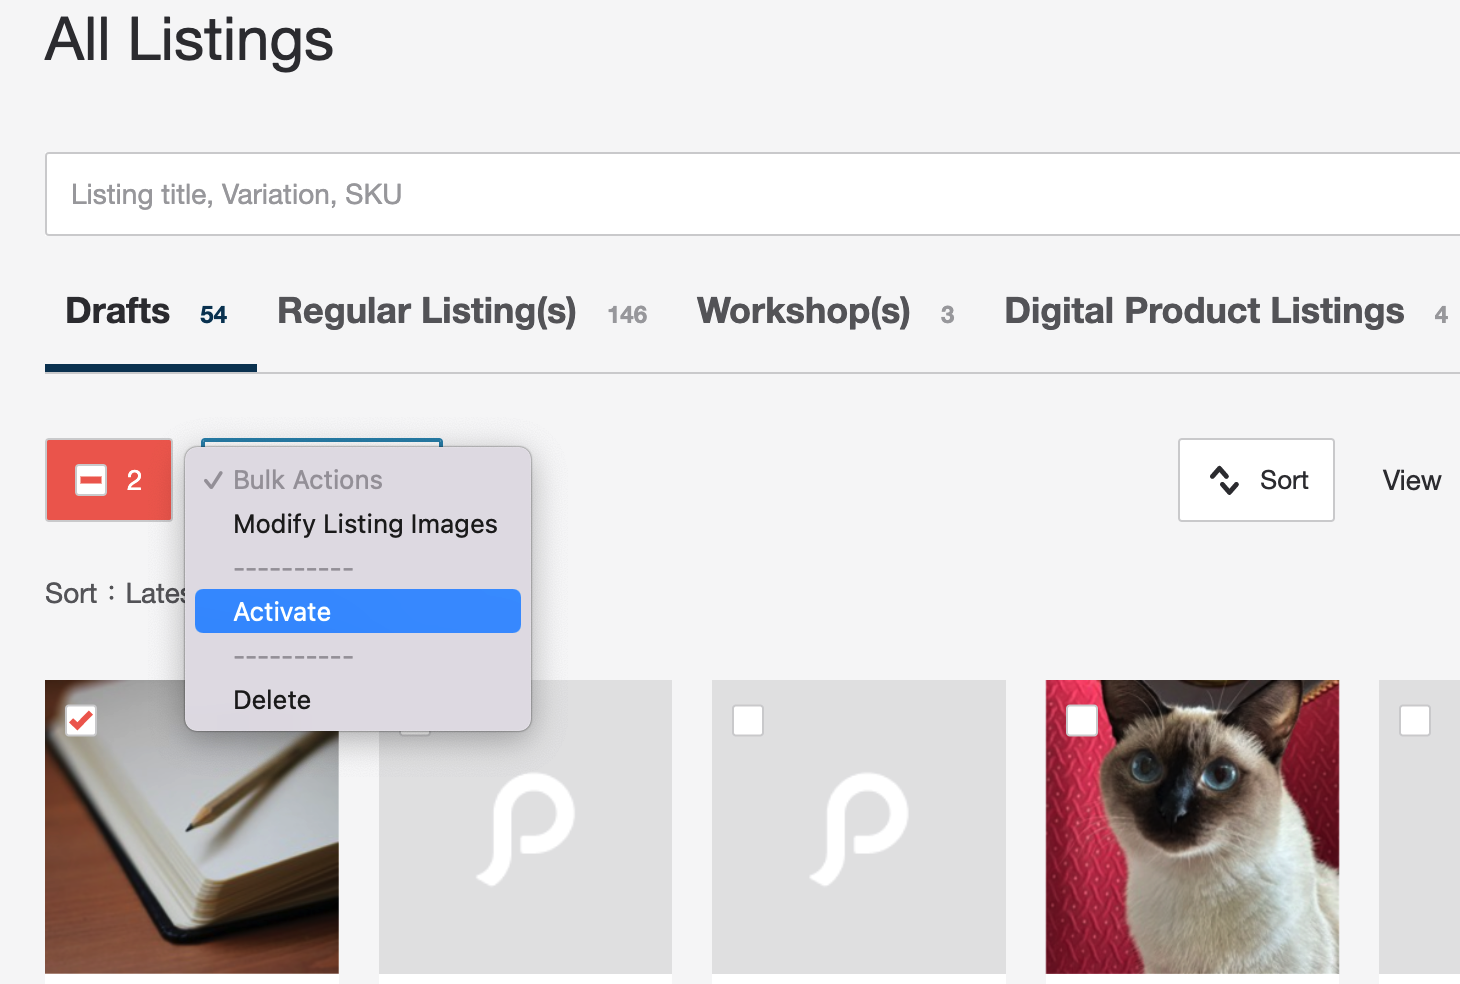Click the minus icon in the red selection button

(x=91, y=481)
